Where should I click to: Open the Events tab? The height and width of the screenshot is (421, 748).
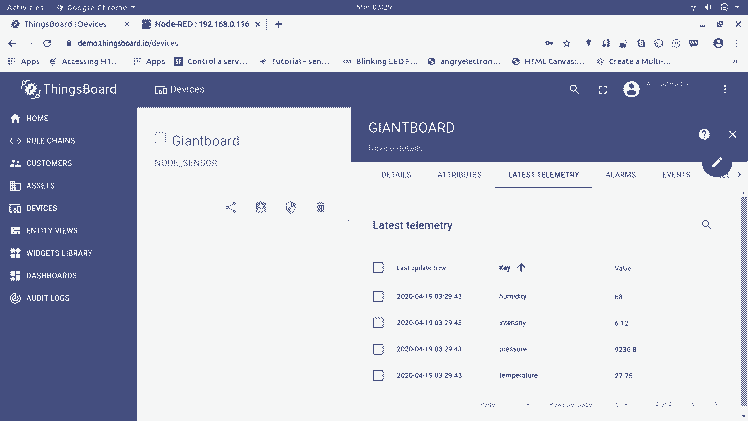(676, 175)
